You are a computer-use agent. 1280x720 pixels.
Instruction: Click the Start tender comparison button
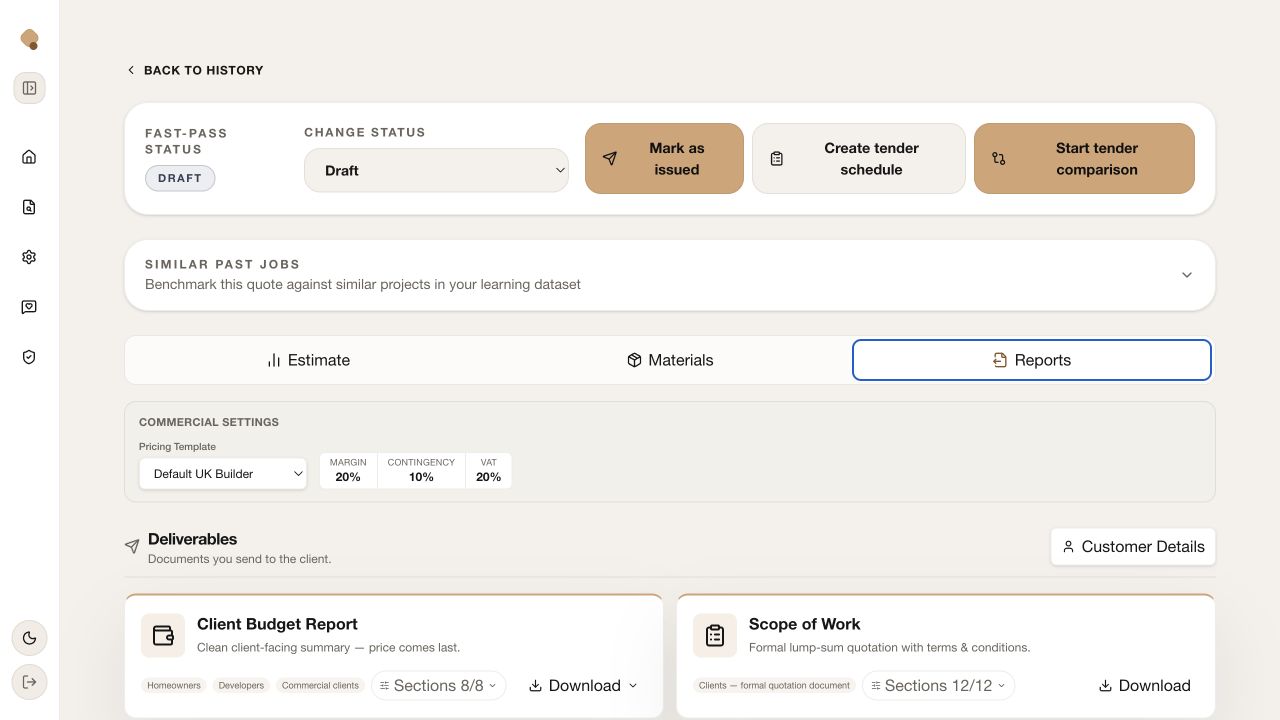point(1084,158)
